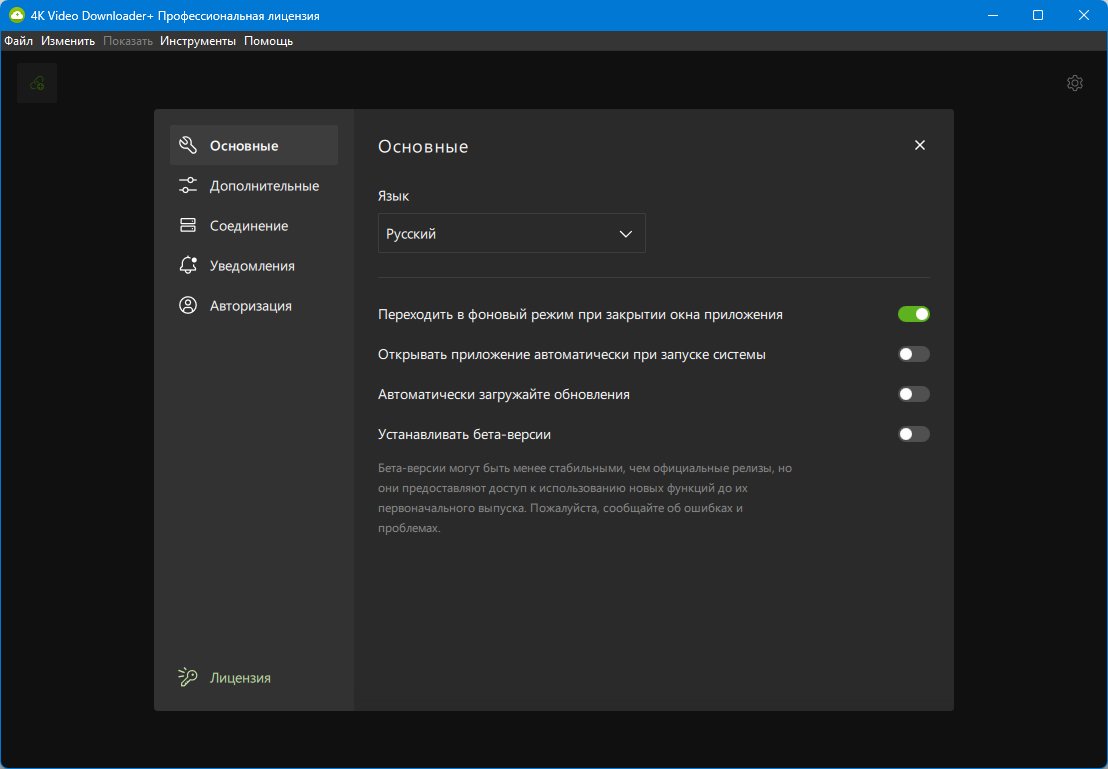The height and width of the screenshot is (769, 1108).
Task: Click the Язык label
Action: point(394,196)
